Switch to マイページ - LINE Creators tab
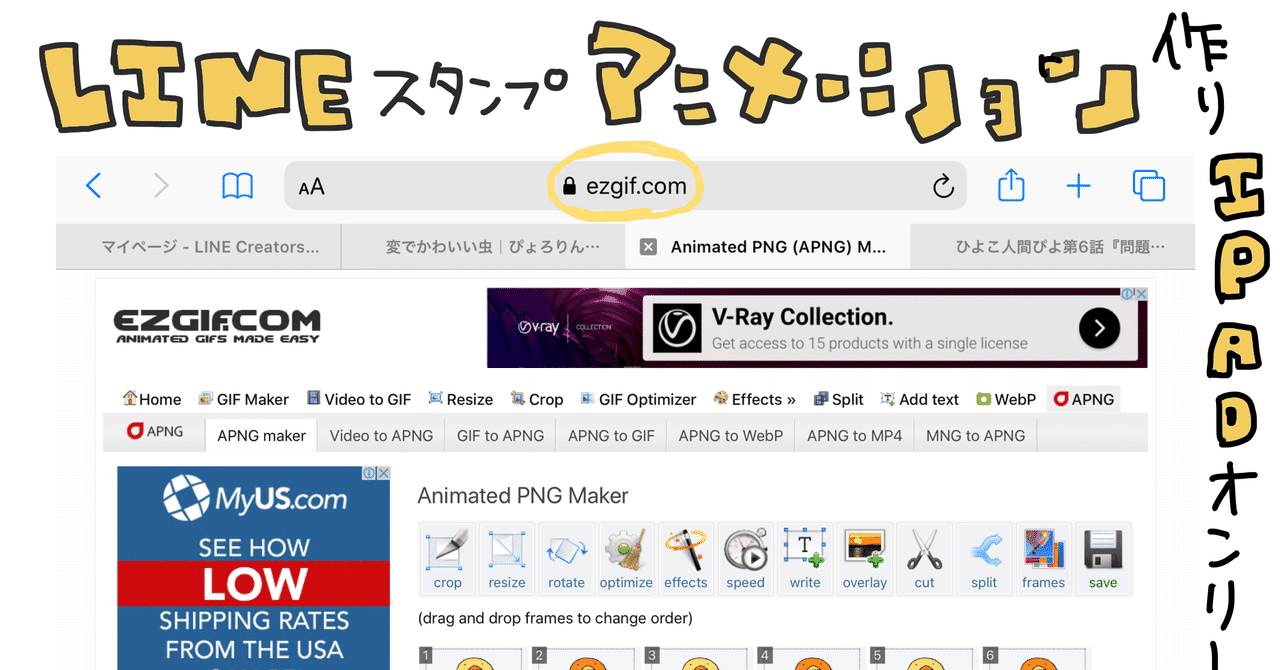This screenshot has height=670, width=1280. coord(198,247)
